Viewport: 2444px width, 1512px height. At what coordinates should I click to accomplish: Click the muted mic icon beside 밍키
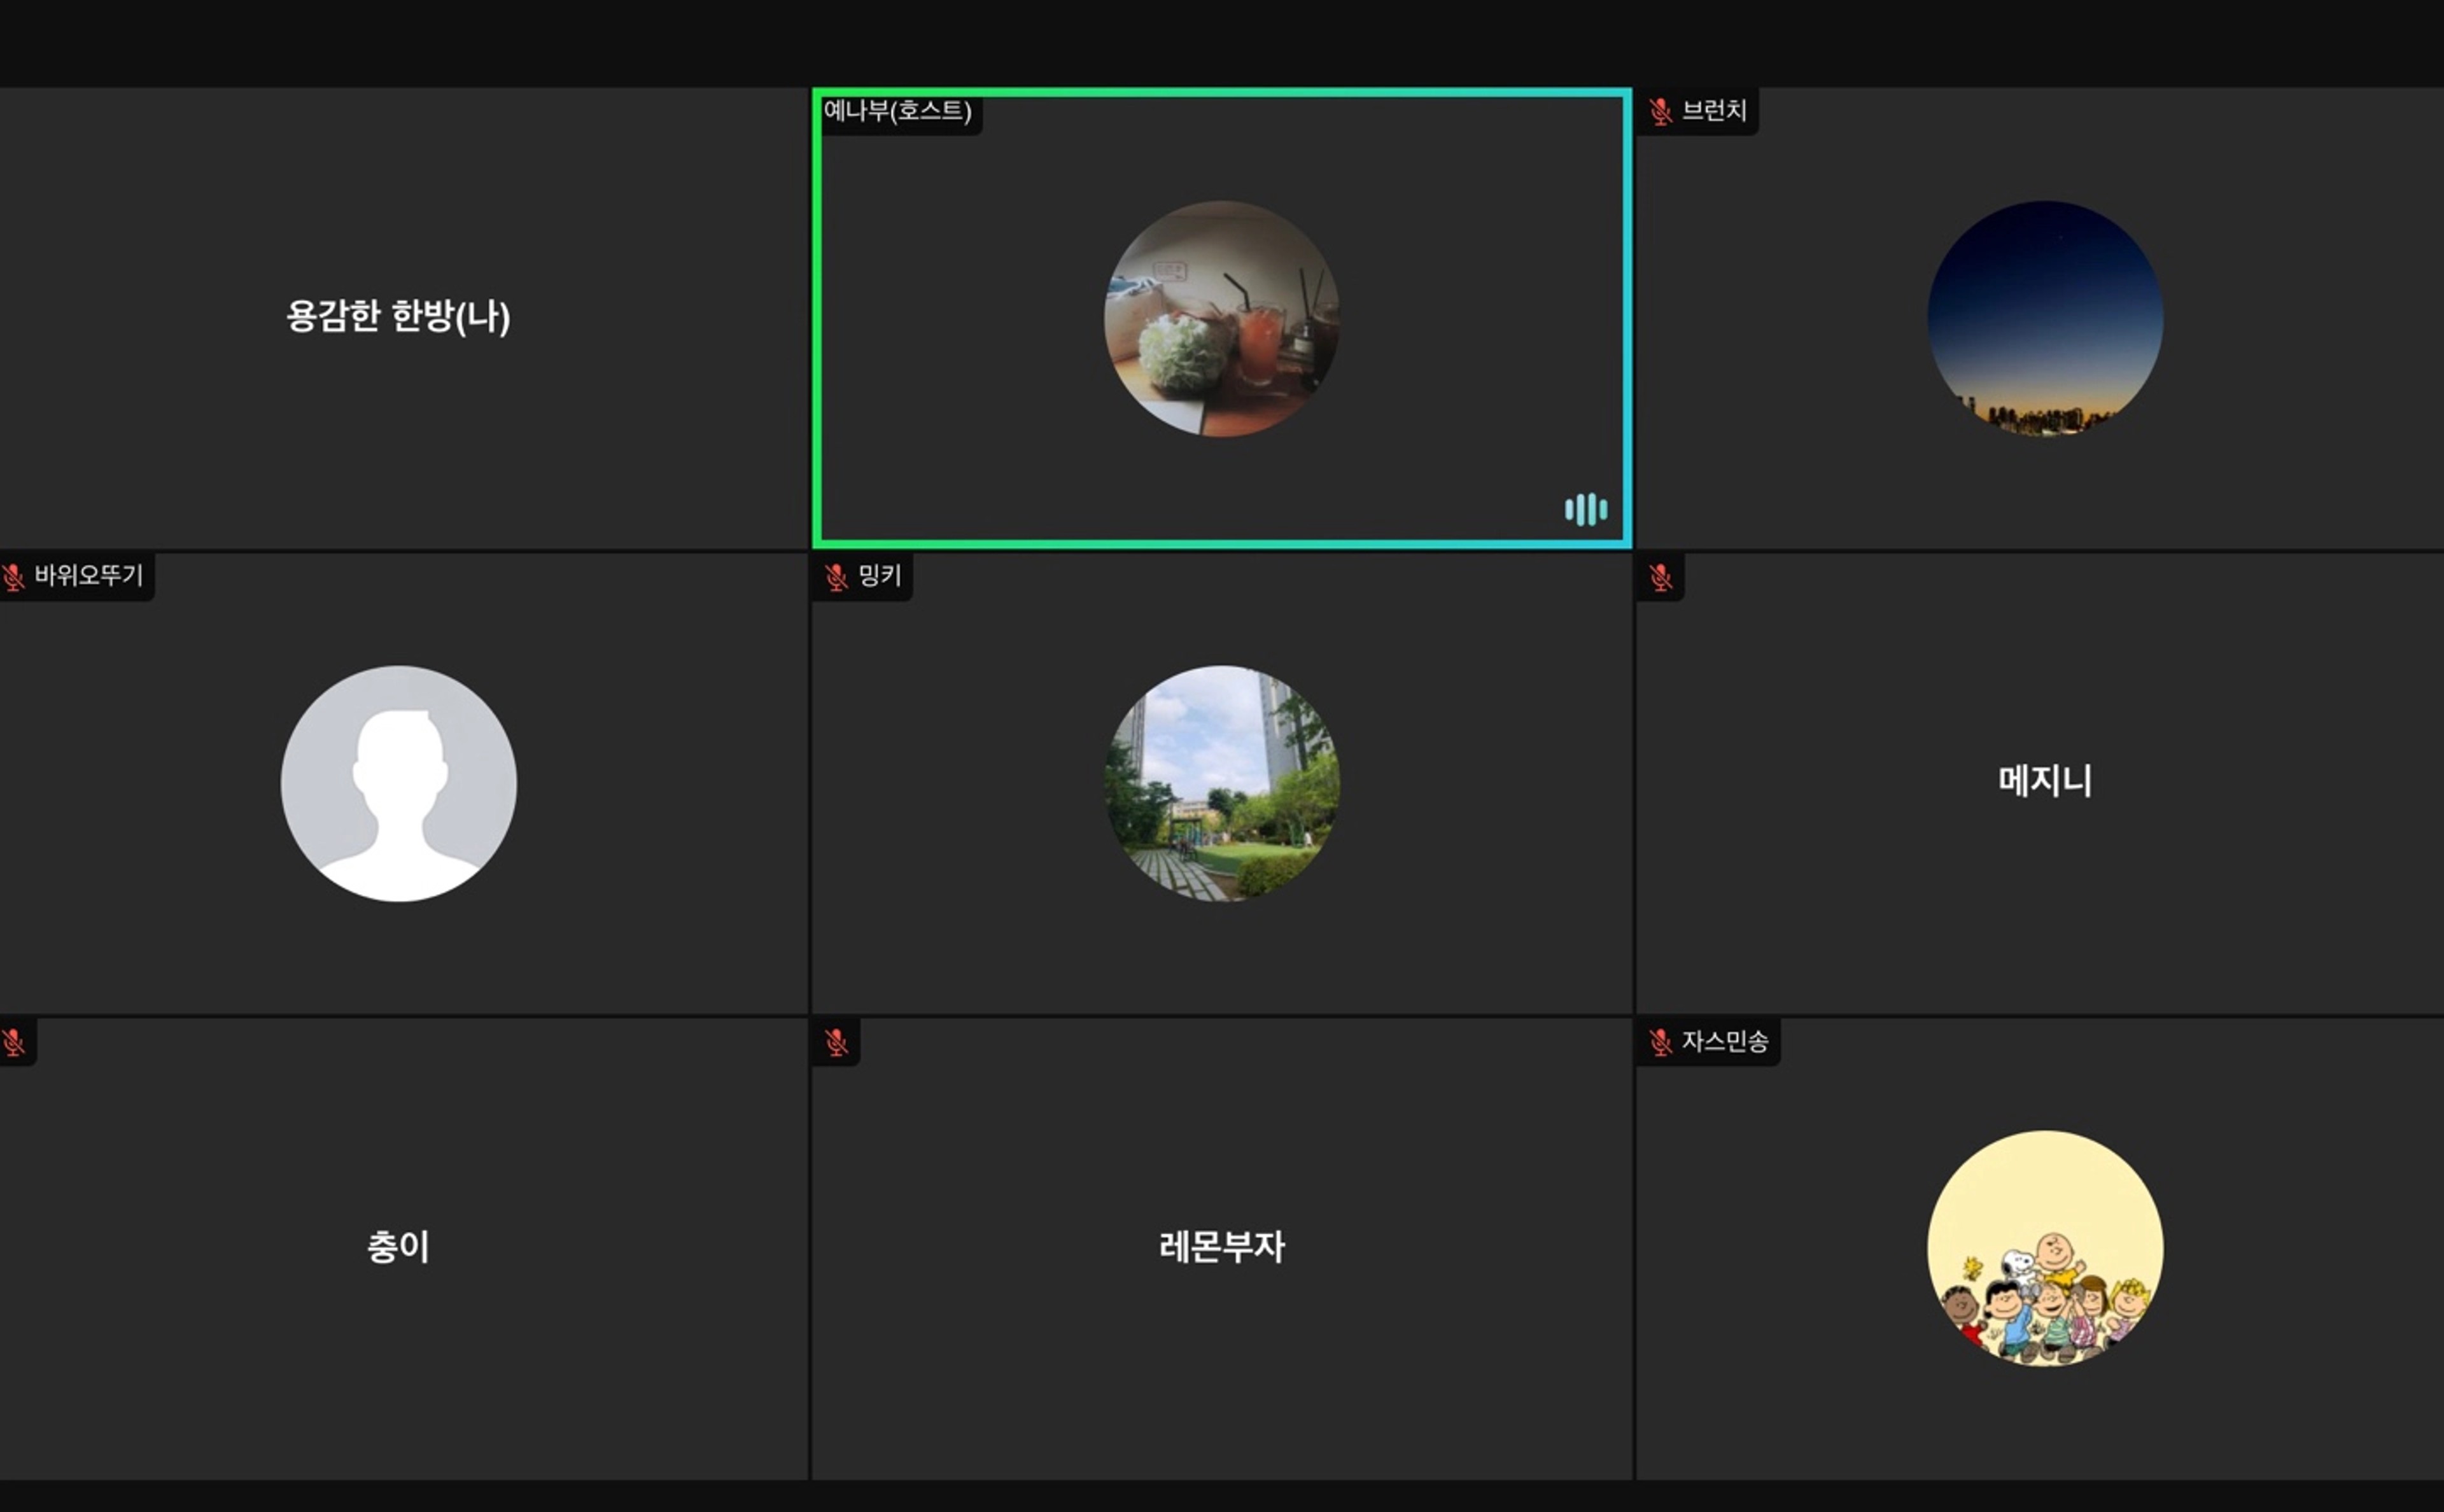coord(836,577)
